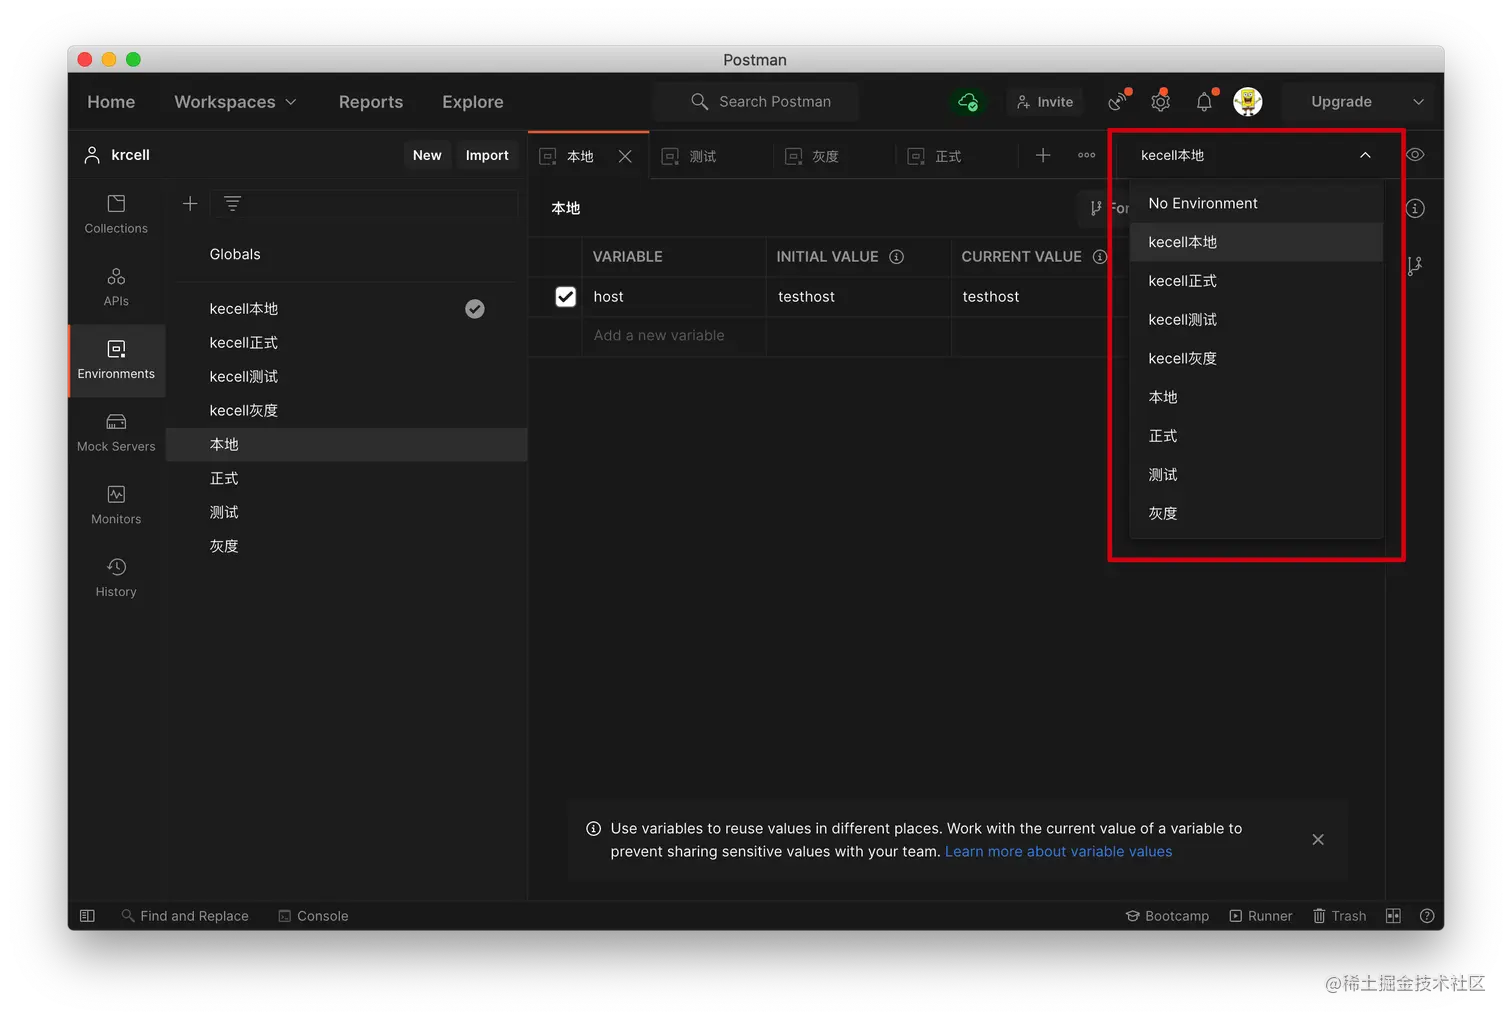This screenshot has width=1512, height=1020.
Task: Open the Monitors sidebar panel
Action: (x=116, y=506)
